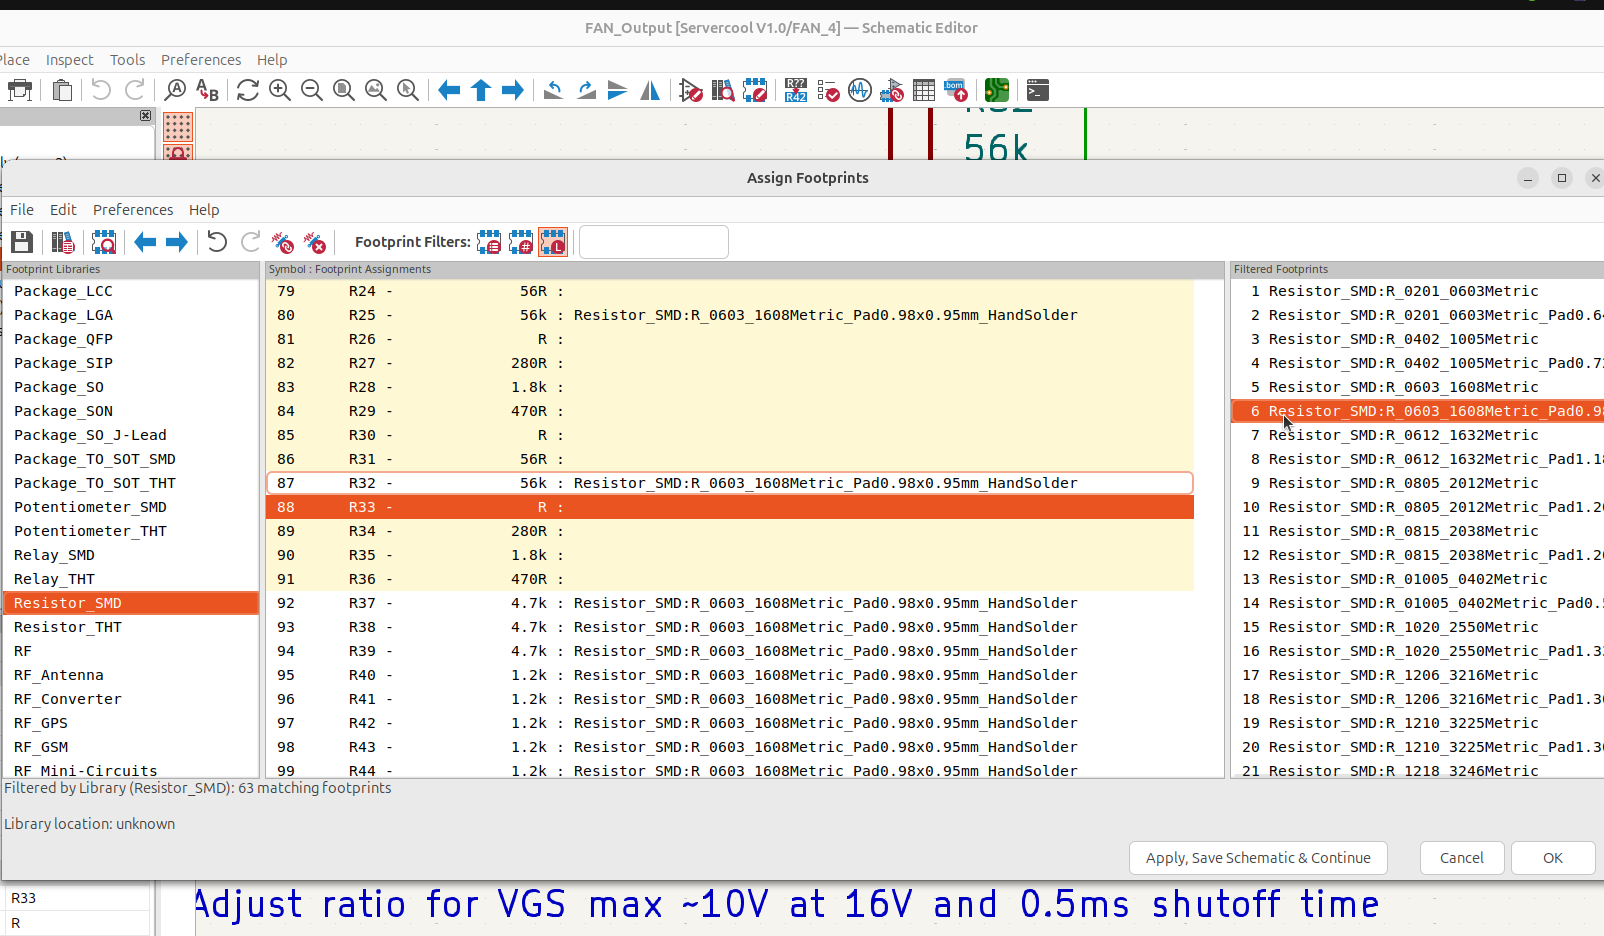1604x936 pixels.
Task: Go to previous unassigned symbol (left arrow)
Action: (x=145, y=242)
